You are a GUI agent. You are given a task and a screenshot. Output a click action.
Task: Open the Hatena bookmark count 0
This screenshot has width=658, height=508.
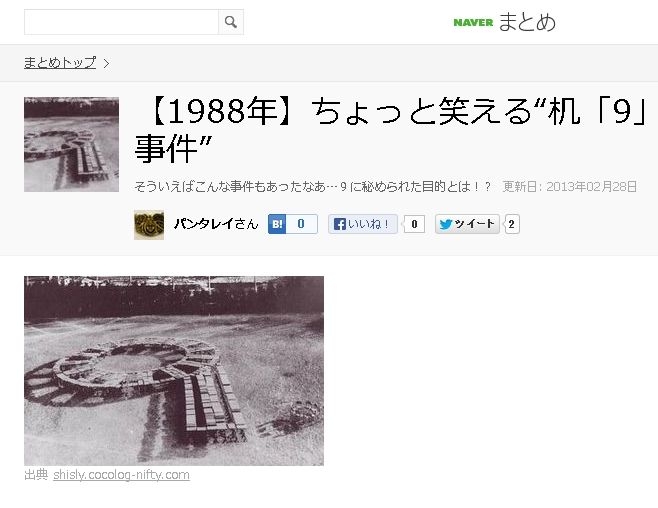click(301, 224)
